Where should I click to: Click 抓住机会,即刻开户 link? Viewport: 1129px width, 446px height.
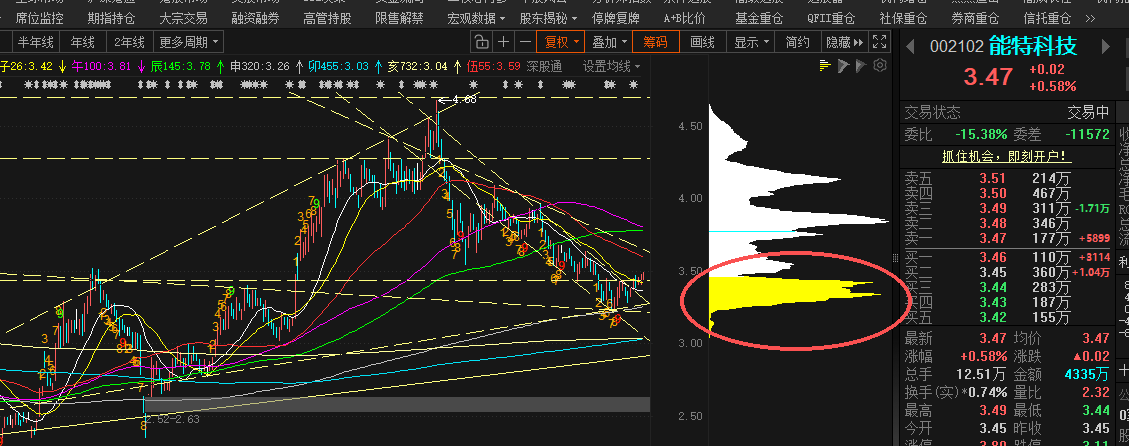[1005, 156]
